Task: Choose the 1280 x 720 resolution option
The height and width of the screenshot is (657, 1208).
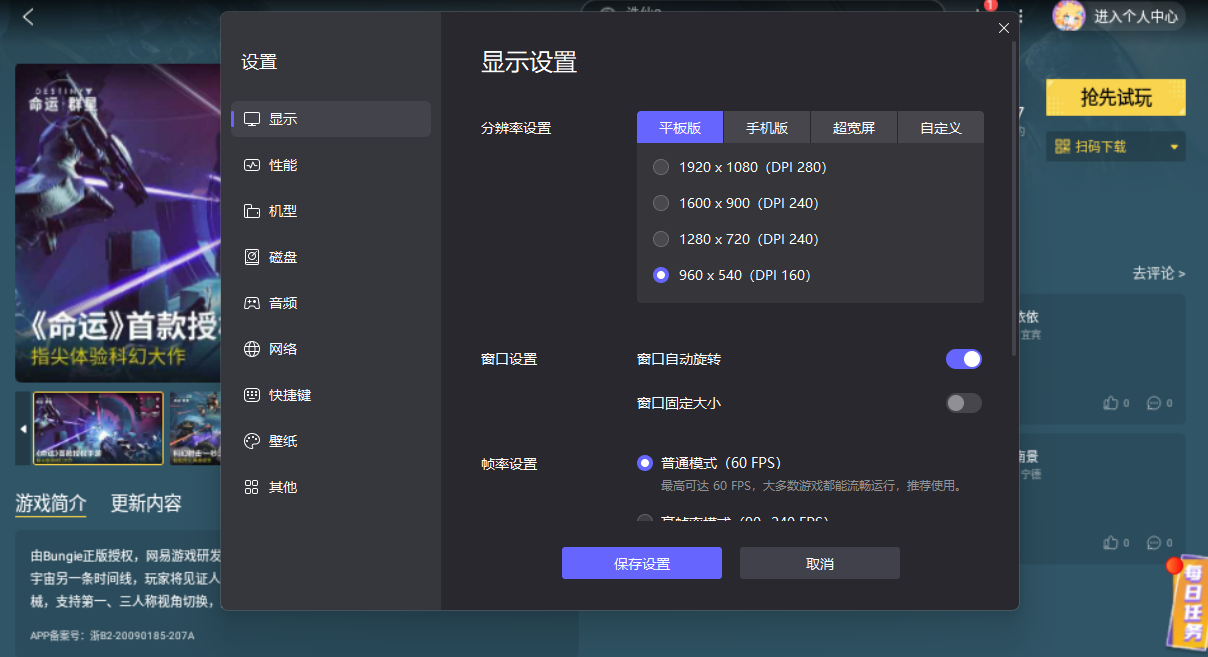Action: pyautogui.click(x=661, y=239)
